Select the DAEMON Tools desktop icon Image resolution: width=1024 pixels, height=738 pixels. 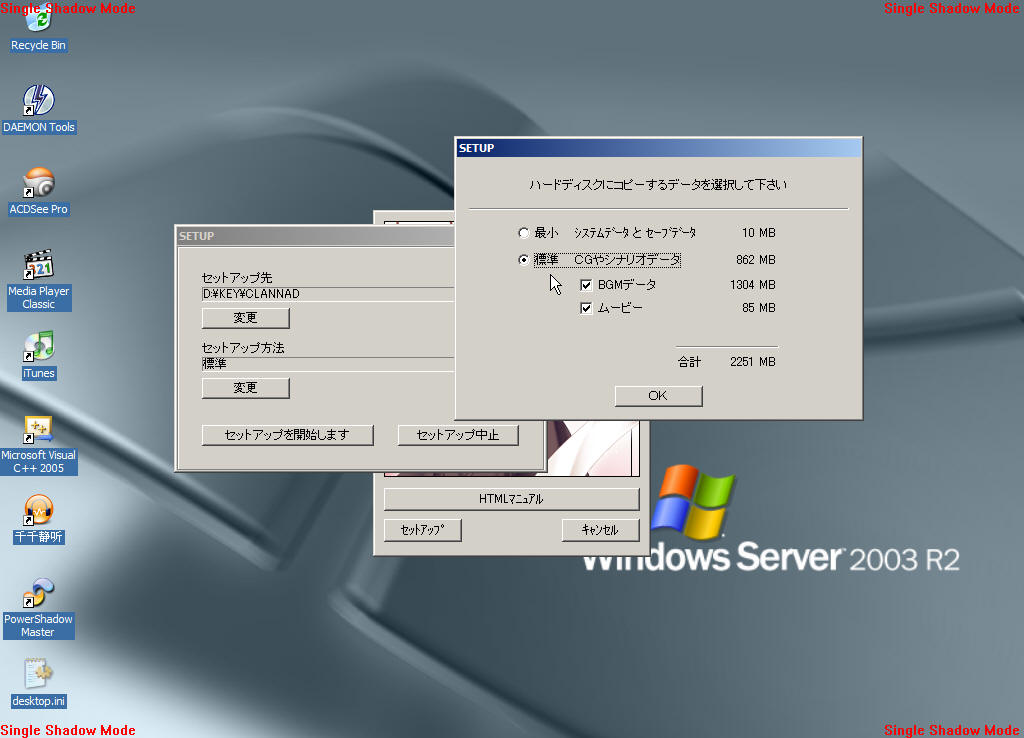[x=39, y=109]
